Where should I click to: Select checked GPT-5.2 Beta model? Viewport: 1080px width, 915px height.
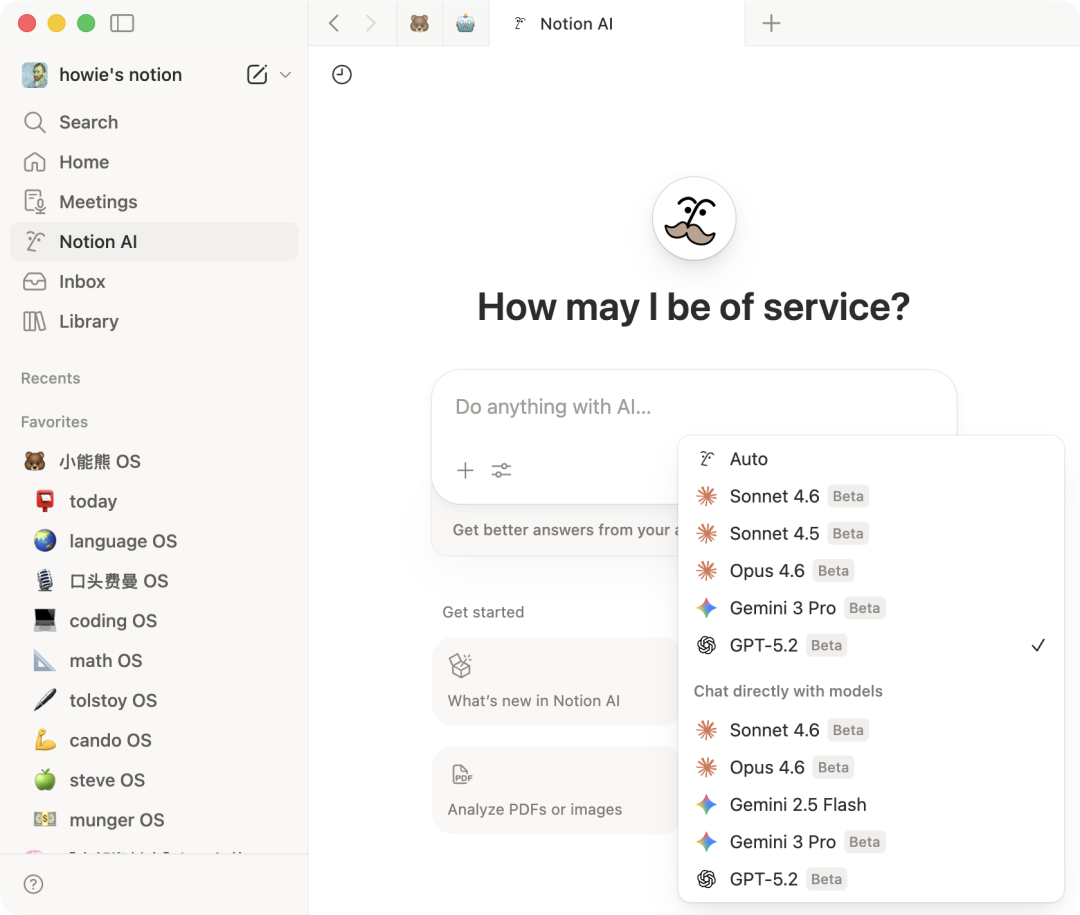[x=871, y=646]
